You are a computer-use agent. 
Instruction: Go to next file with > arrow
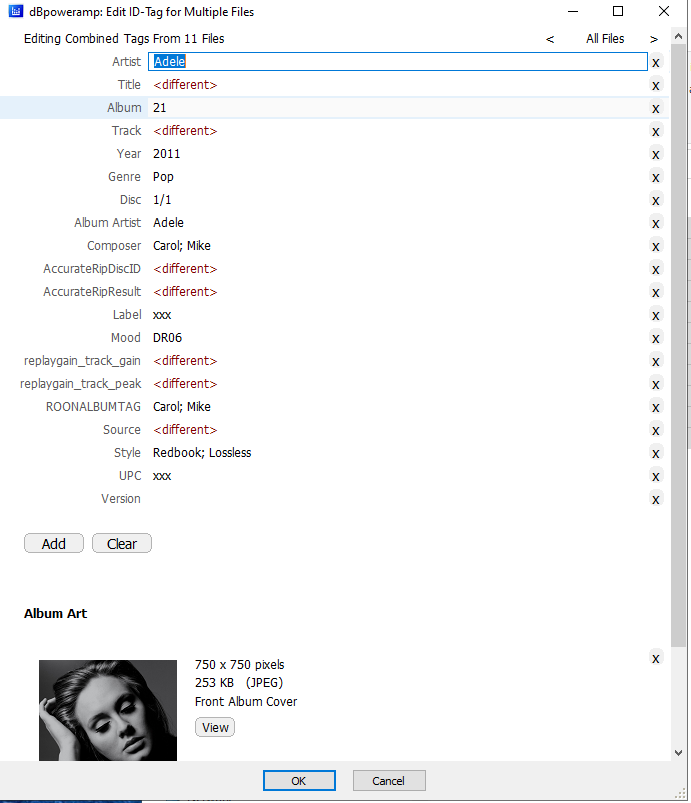[654, 39]
